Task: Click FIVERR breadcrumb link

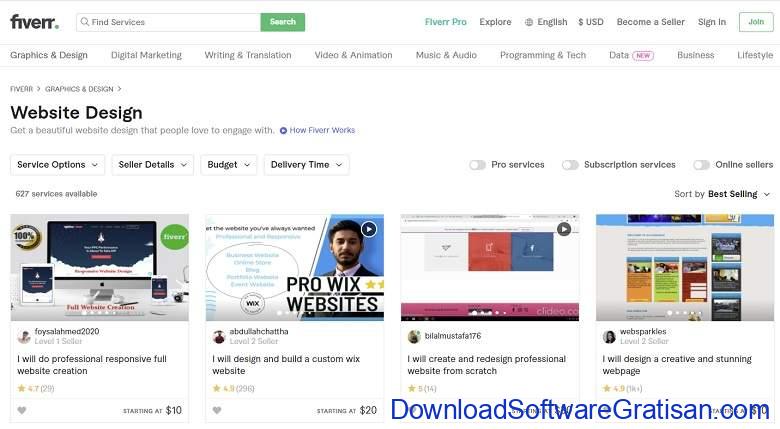Action: (x=21, y=89)
